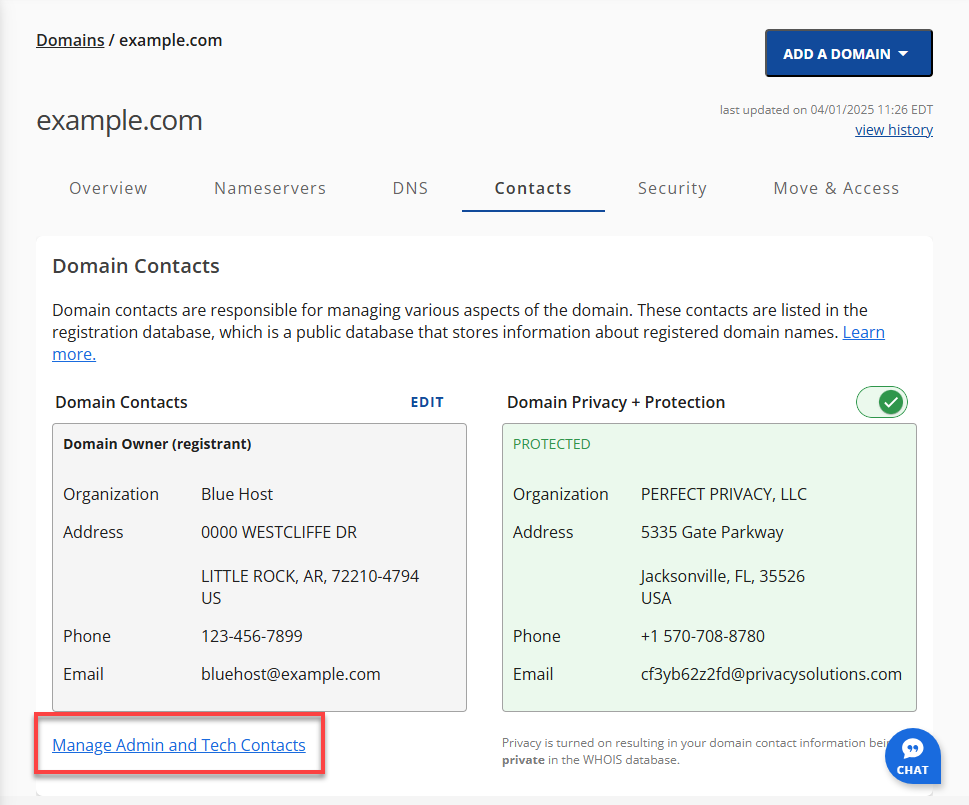Viewport: 969px width, 805px height.
Task: Select the Contacts tab
Action: pyautogui.click(x=532, y=188)
